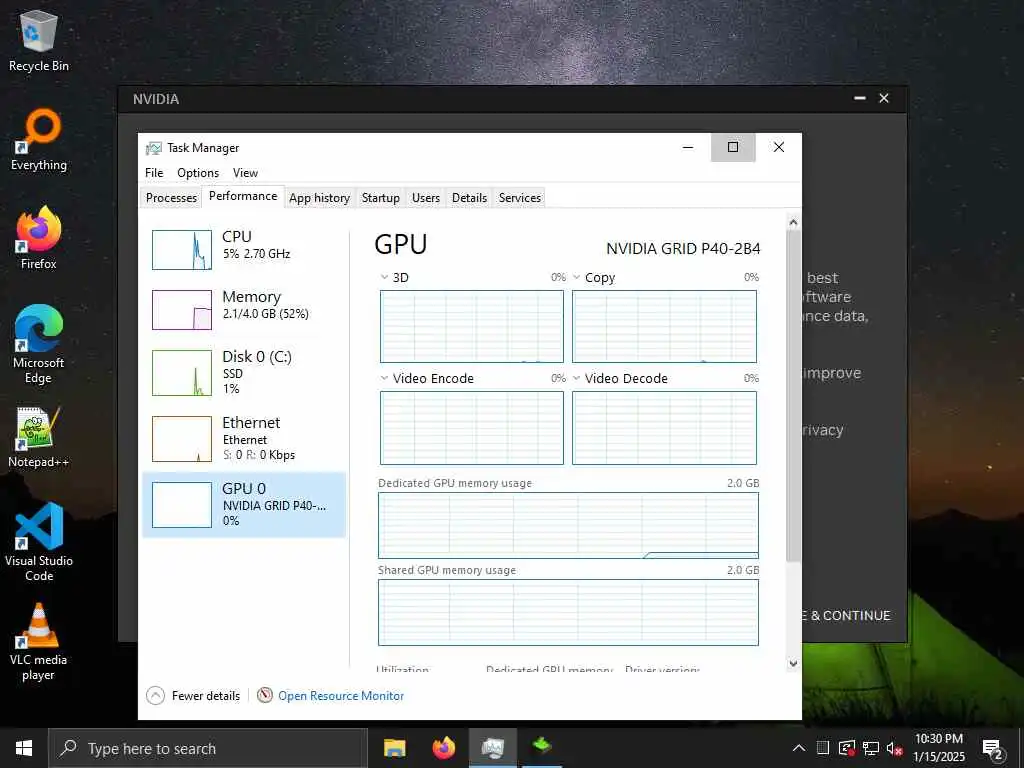
Task: Open the View menu in Task Manager
Action: [x=246, y=173]
